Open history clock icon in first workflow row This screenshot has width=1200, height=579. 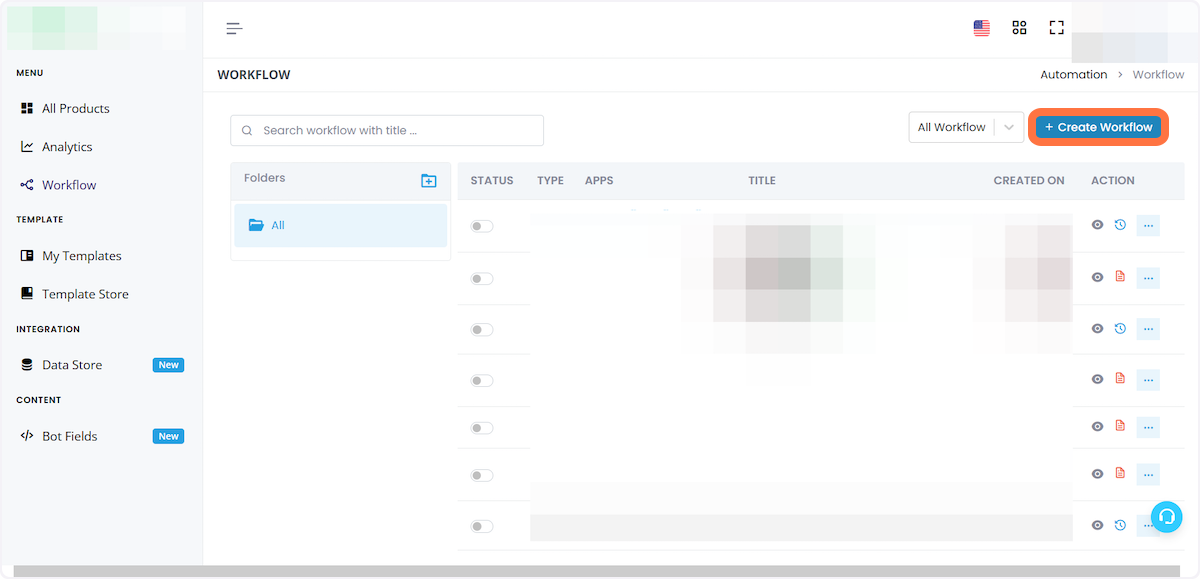coord(1120,225)
